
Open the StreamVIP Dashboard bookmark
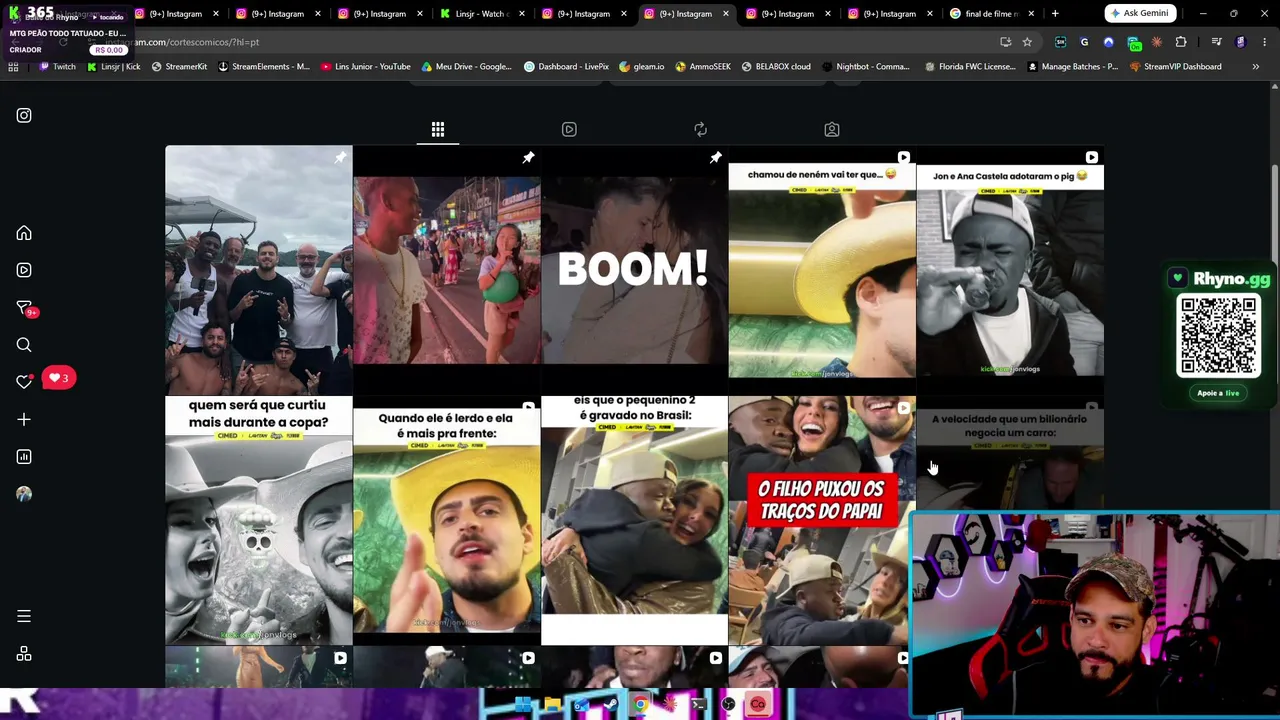pyautogui.click(x=1175, y=67)
